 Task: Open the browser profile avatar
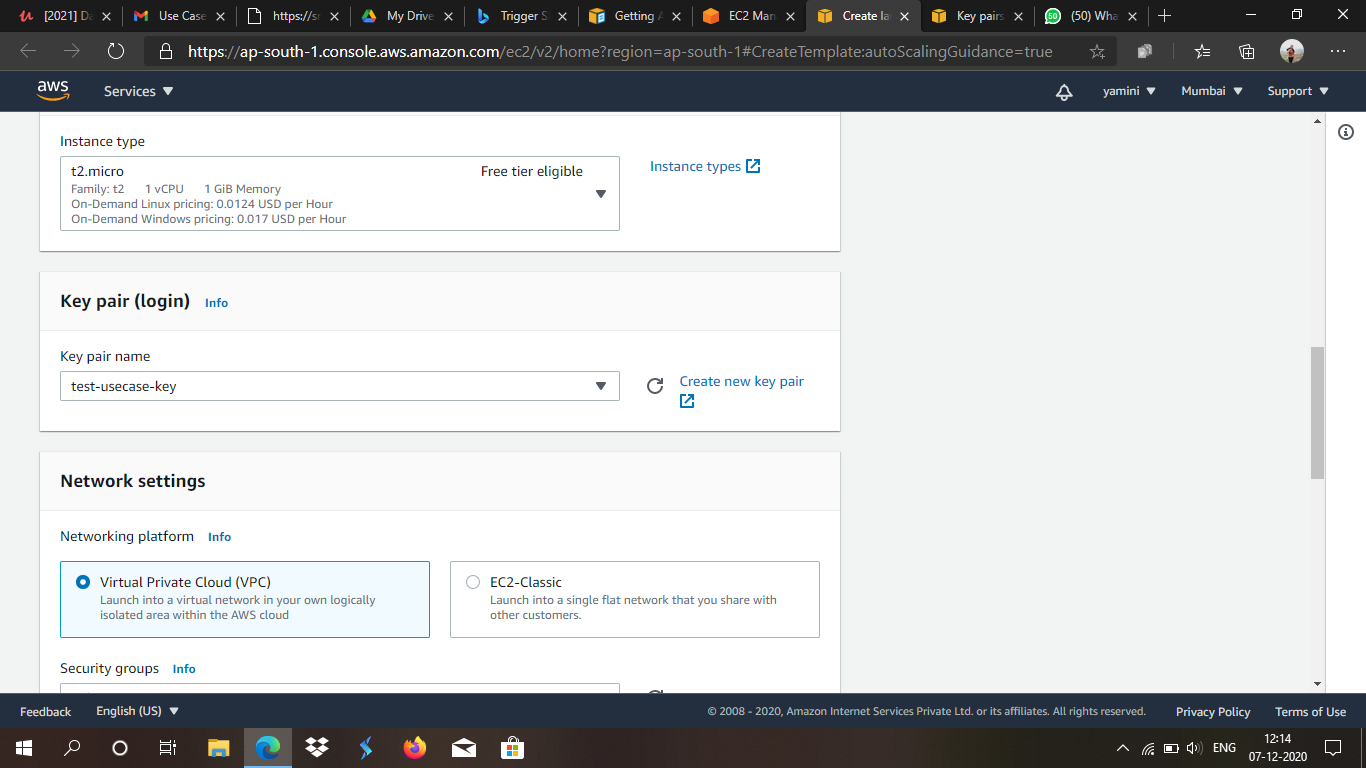tap(1292, 51)
